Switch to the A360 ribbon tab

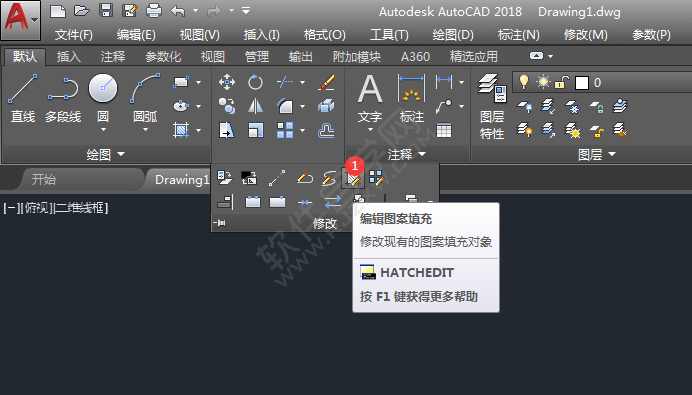(x=415, y=56)
